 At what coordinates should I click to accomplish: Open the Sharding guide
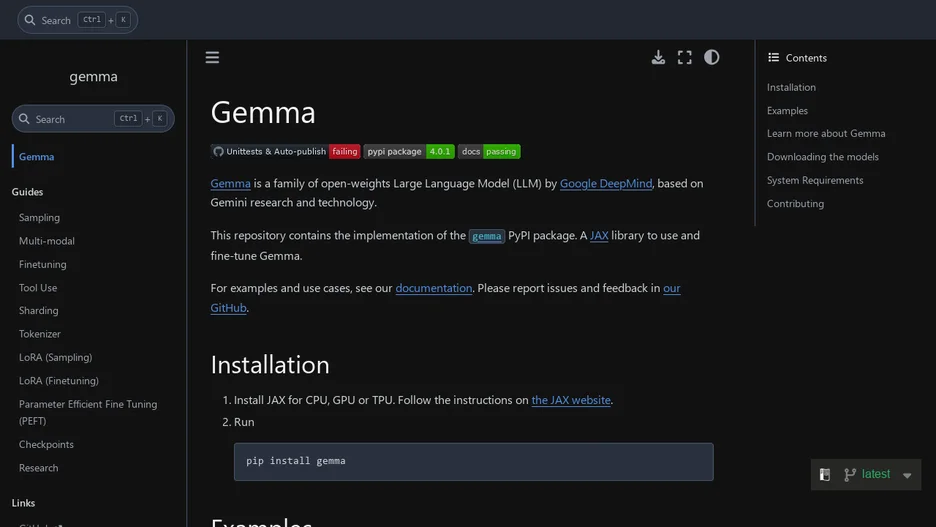(39, 310)
